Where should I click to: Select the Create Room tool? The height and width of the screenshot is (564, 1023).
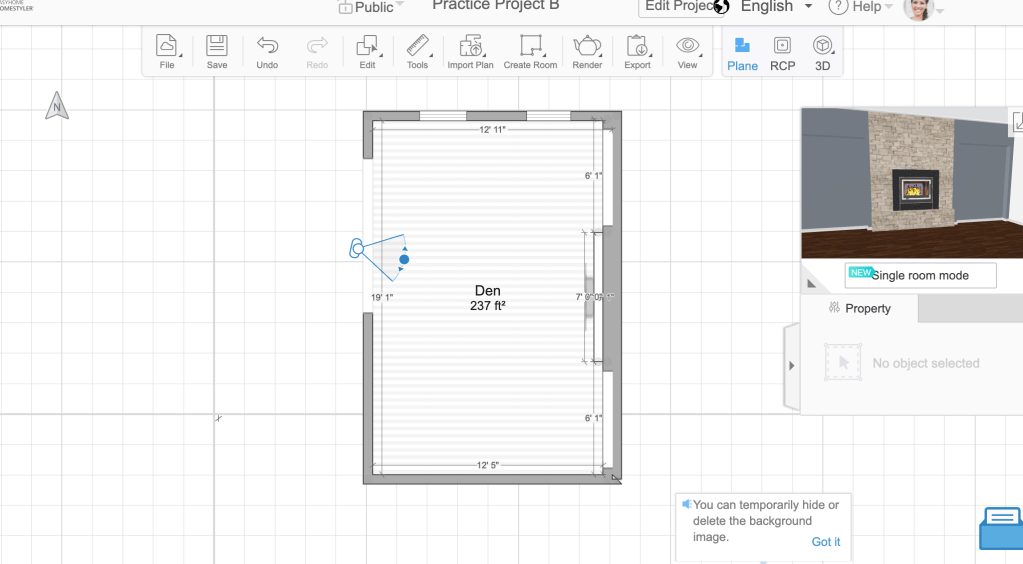coord(530,51)
